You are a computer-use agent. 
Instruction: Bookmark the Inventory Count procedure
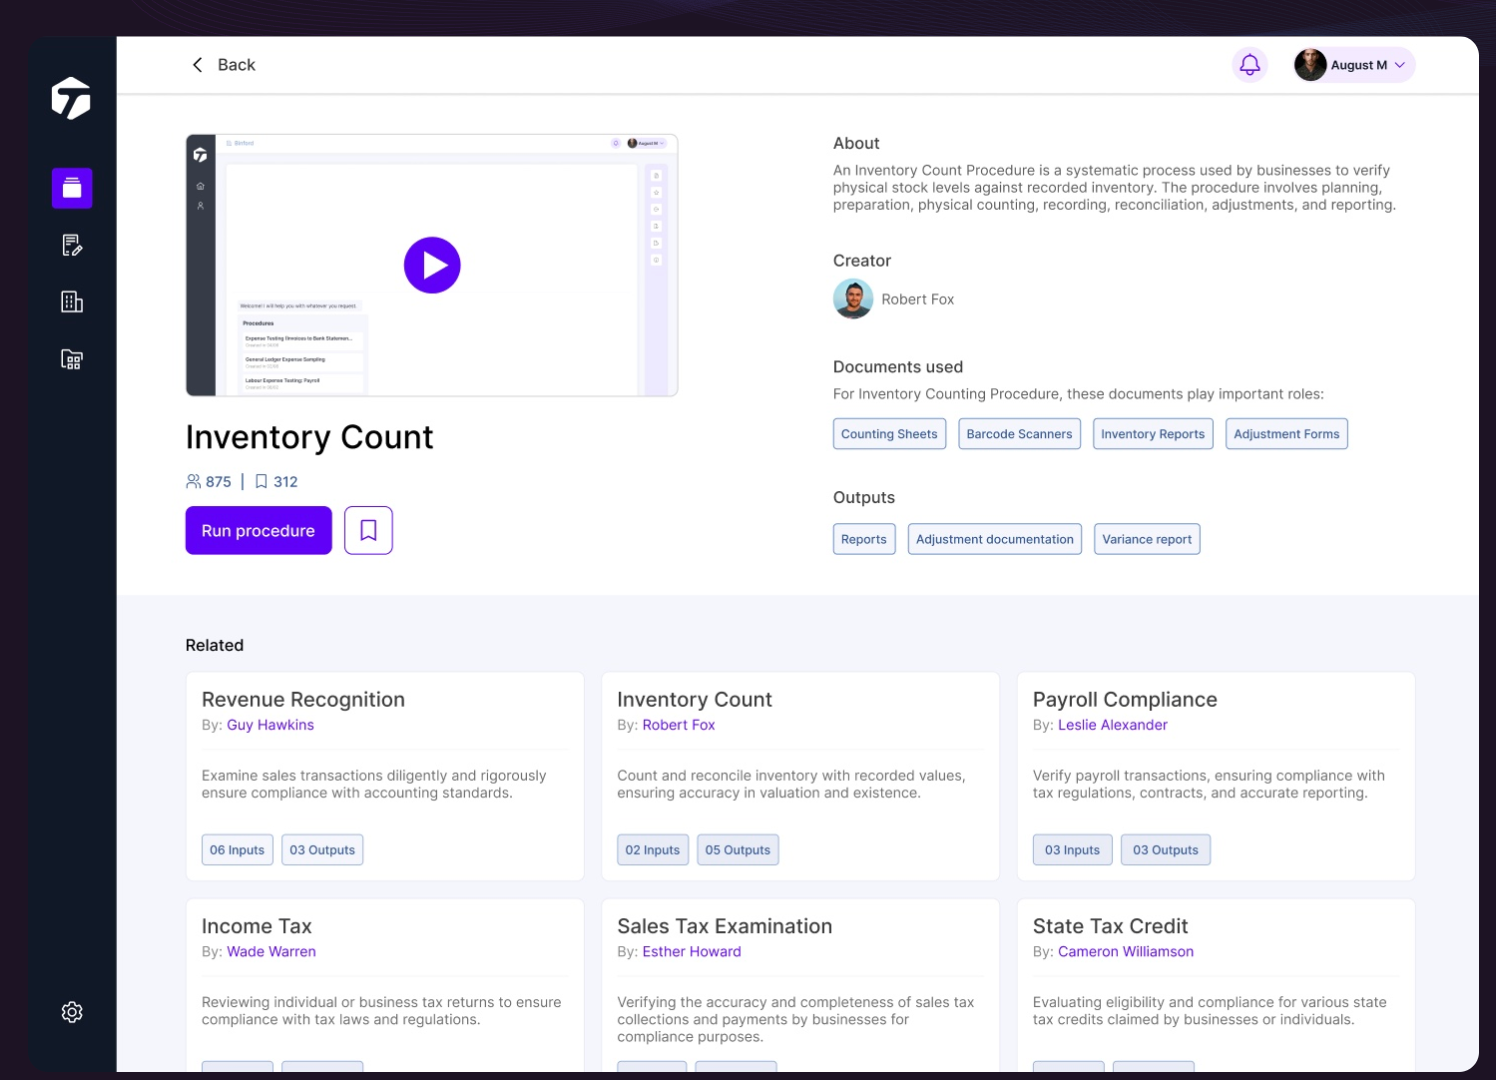pos(368,530)
